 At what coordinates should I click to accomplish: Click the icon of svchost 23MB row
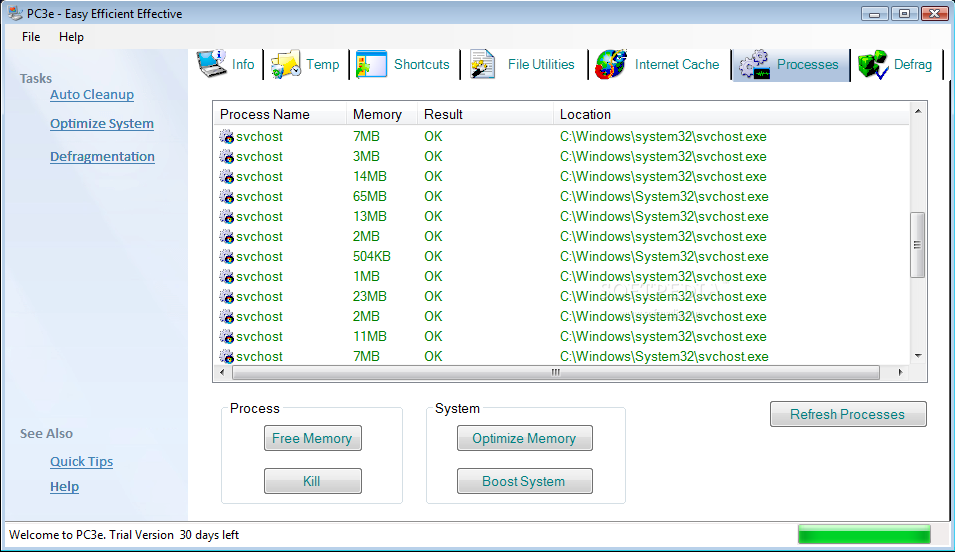tap(227, 297)
